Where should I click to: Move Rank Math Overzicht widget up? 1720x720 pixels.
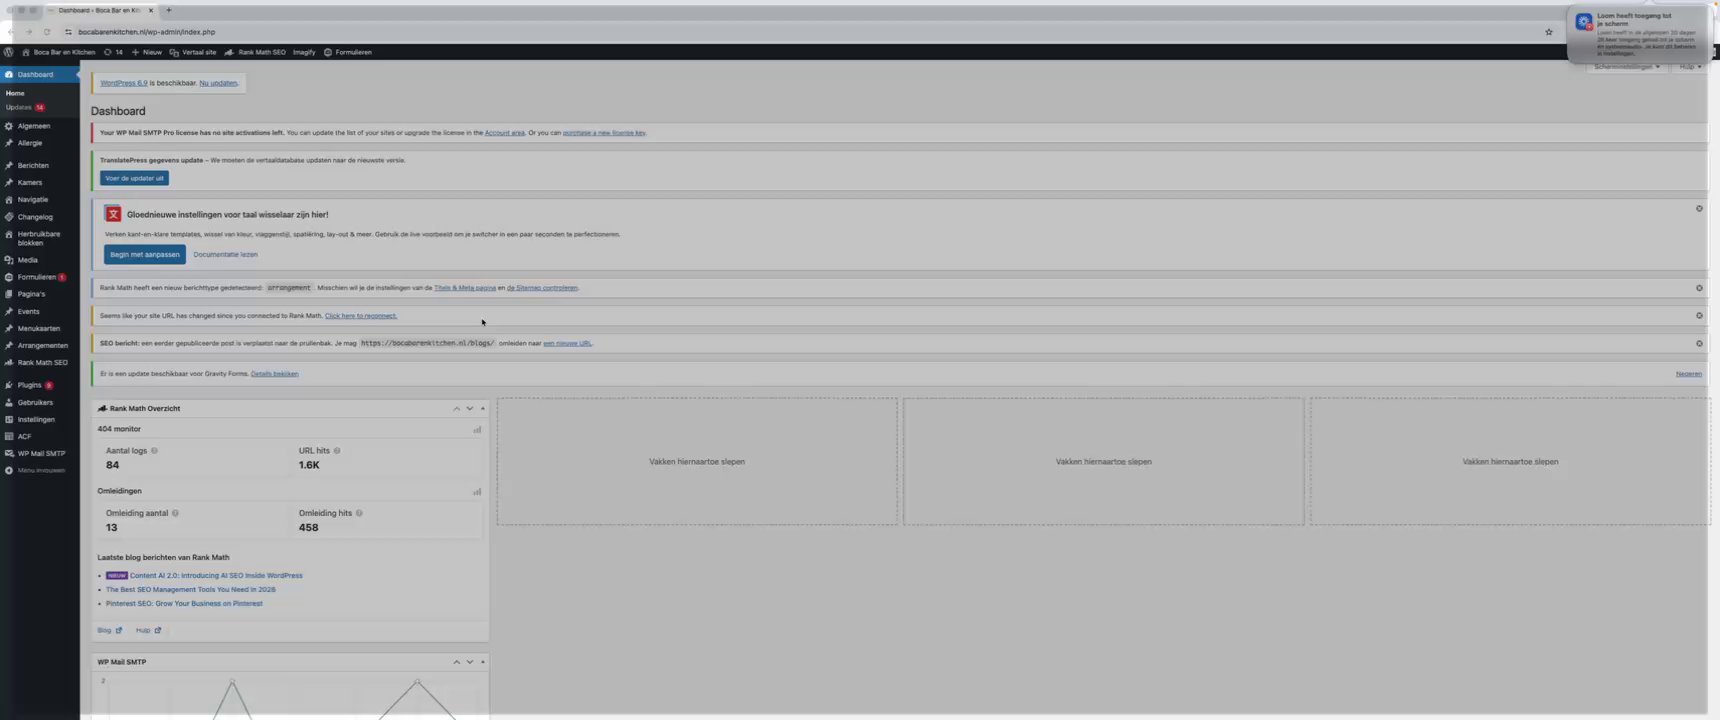click(x=457, y=409)
